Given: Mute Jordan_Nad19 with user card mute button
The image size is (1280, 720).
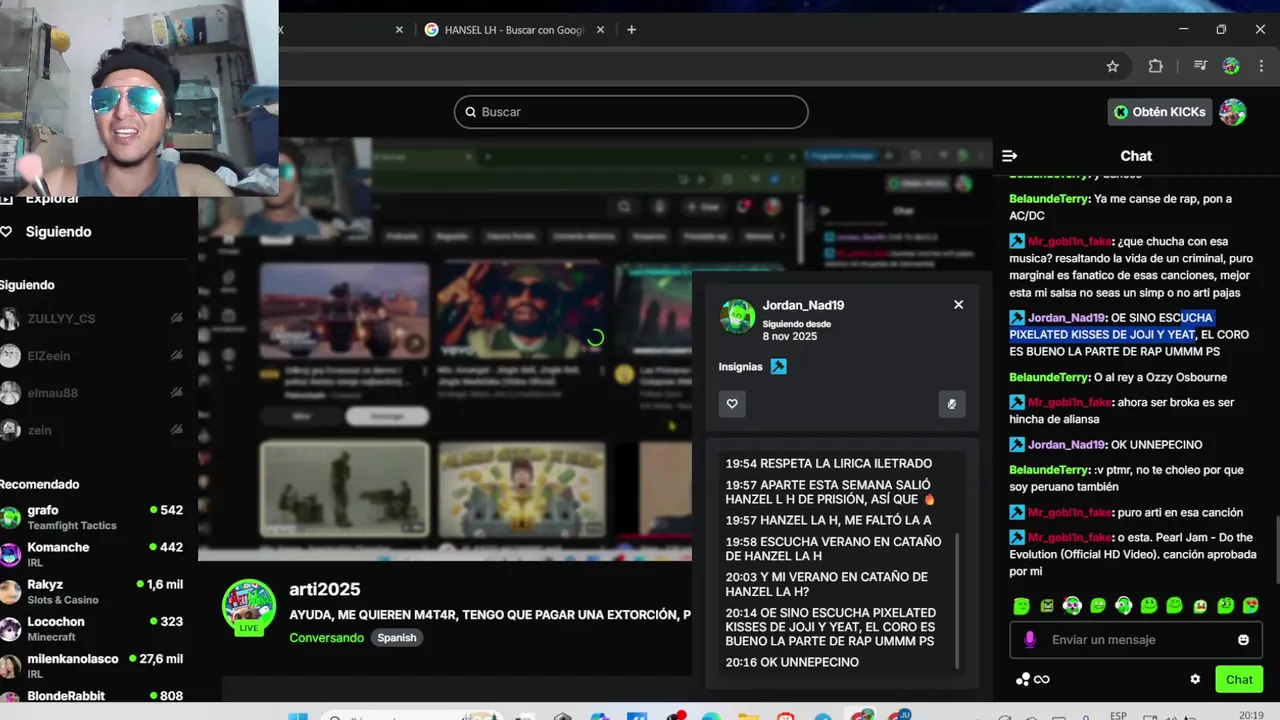Looking at the screenshot, I should pyautogui.click(x=952, y=404).
